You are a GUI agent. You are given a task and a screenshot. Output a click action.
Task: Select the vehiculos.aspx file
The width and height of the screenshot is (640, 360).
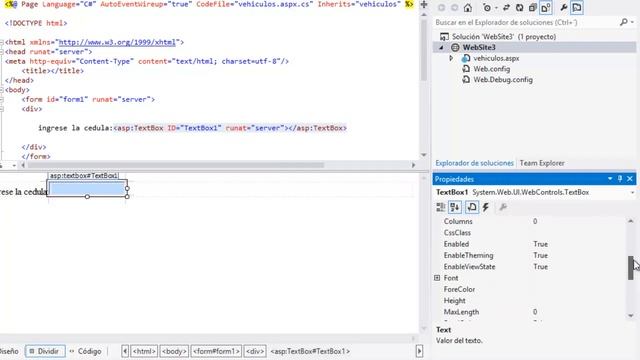point(496,58)
